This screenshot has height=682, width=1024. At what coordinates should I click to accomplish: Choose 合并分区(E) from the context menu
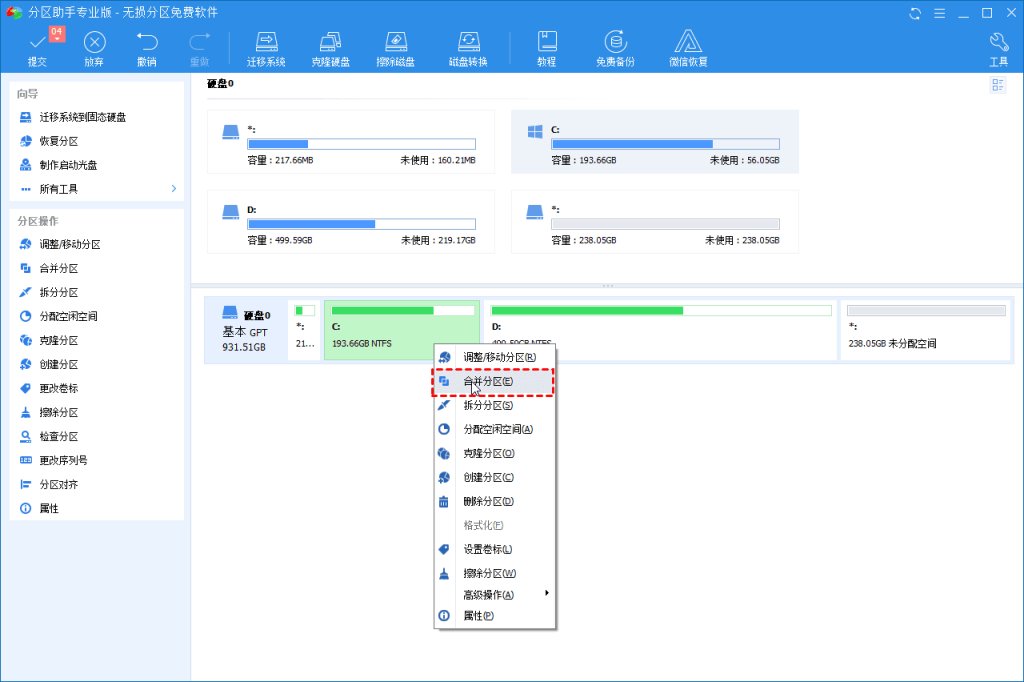[494, 382]
